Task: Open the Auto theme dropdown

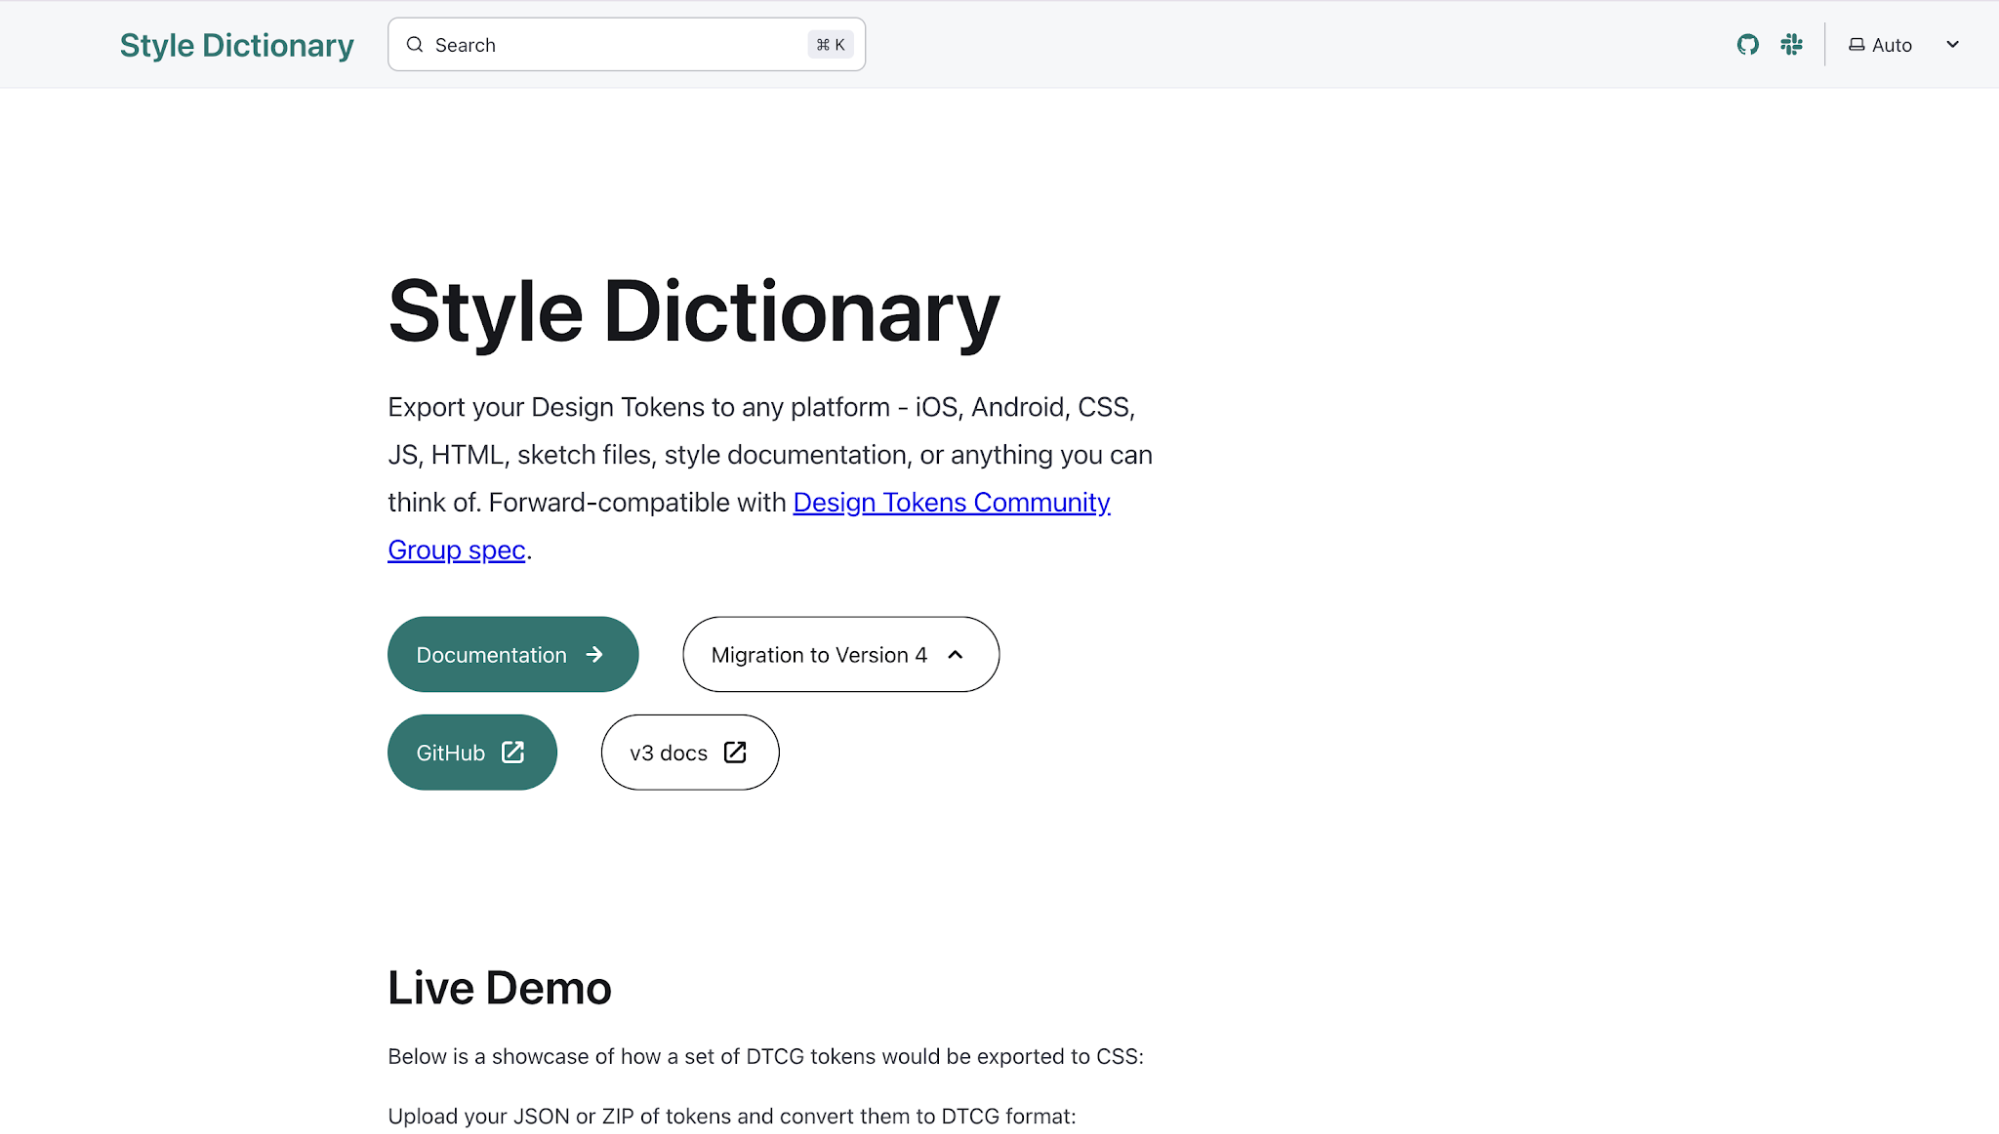Action: pyautogui.click(x=1904, y=45)
